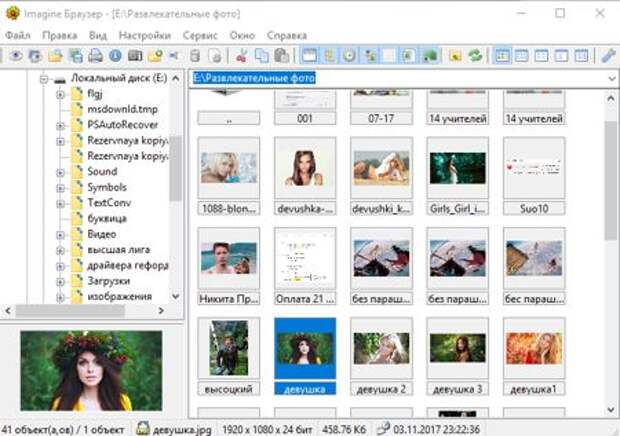The image size is (620, 436).
Task: Select the изображения folder in tree
Action: click(119, 296)
